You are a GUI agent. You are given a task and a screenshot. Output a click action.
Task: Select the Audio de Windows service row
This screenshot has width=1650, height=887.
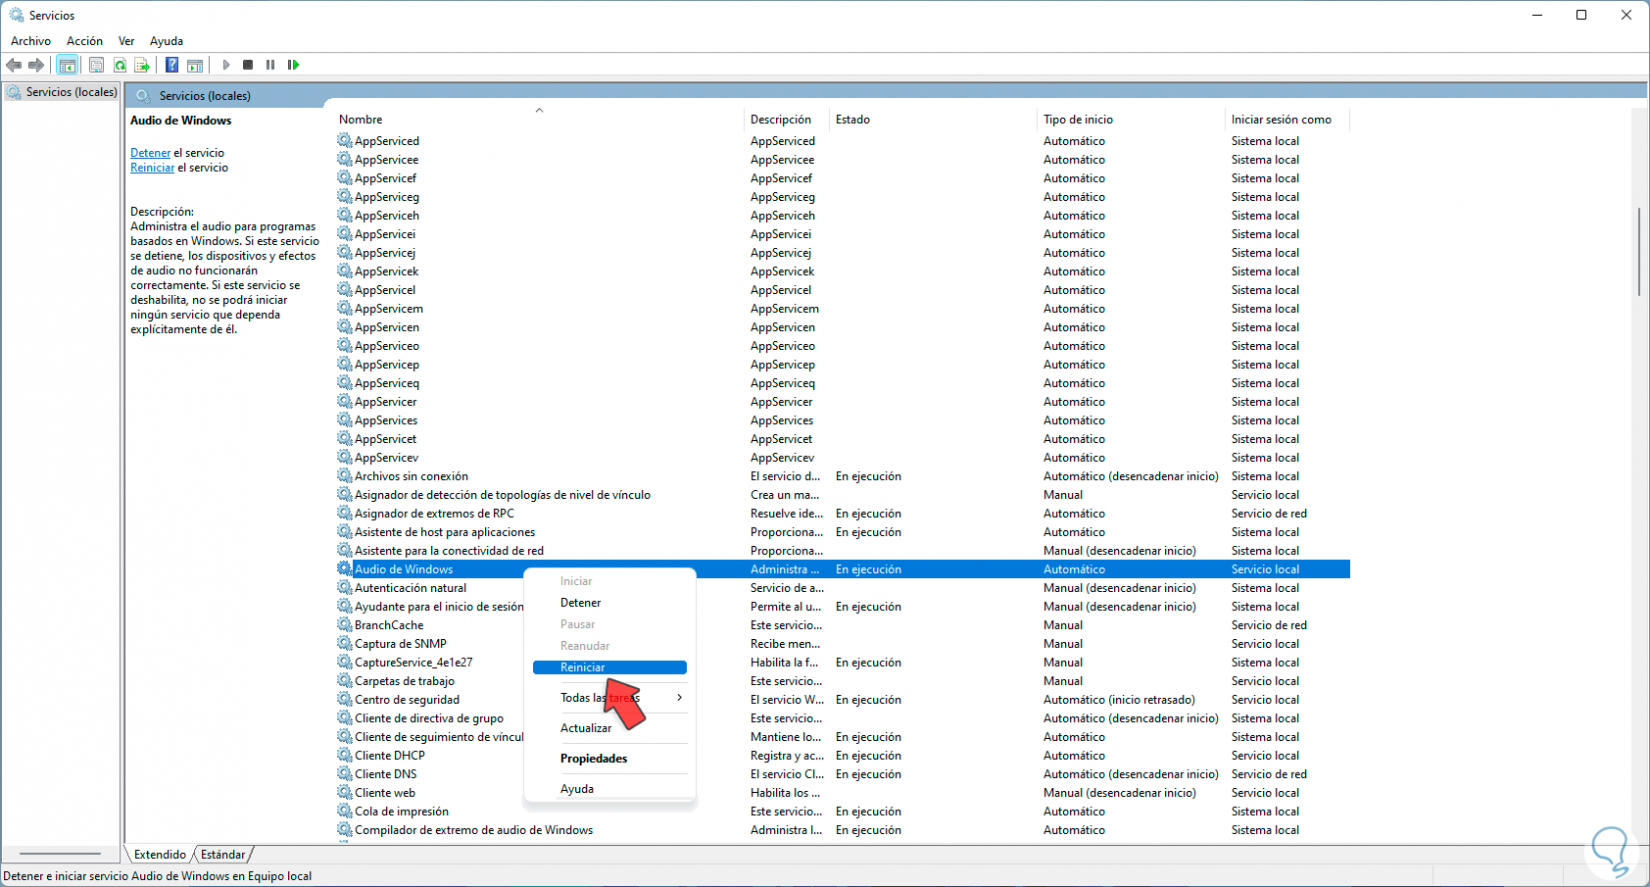pyautogui.click(x=842, y=569)
